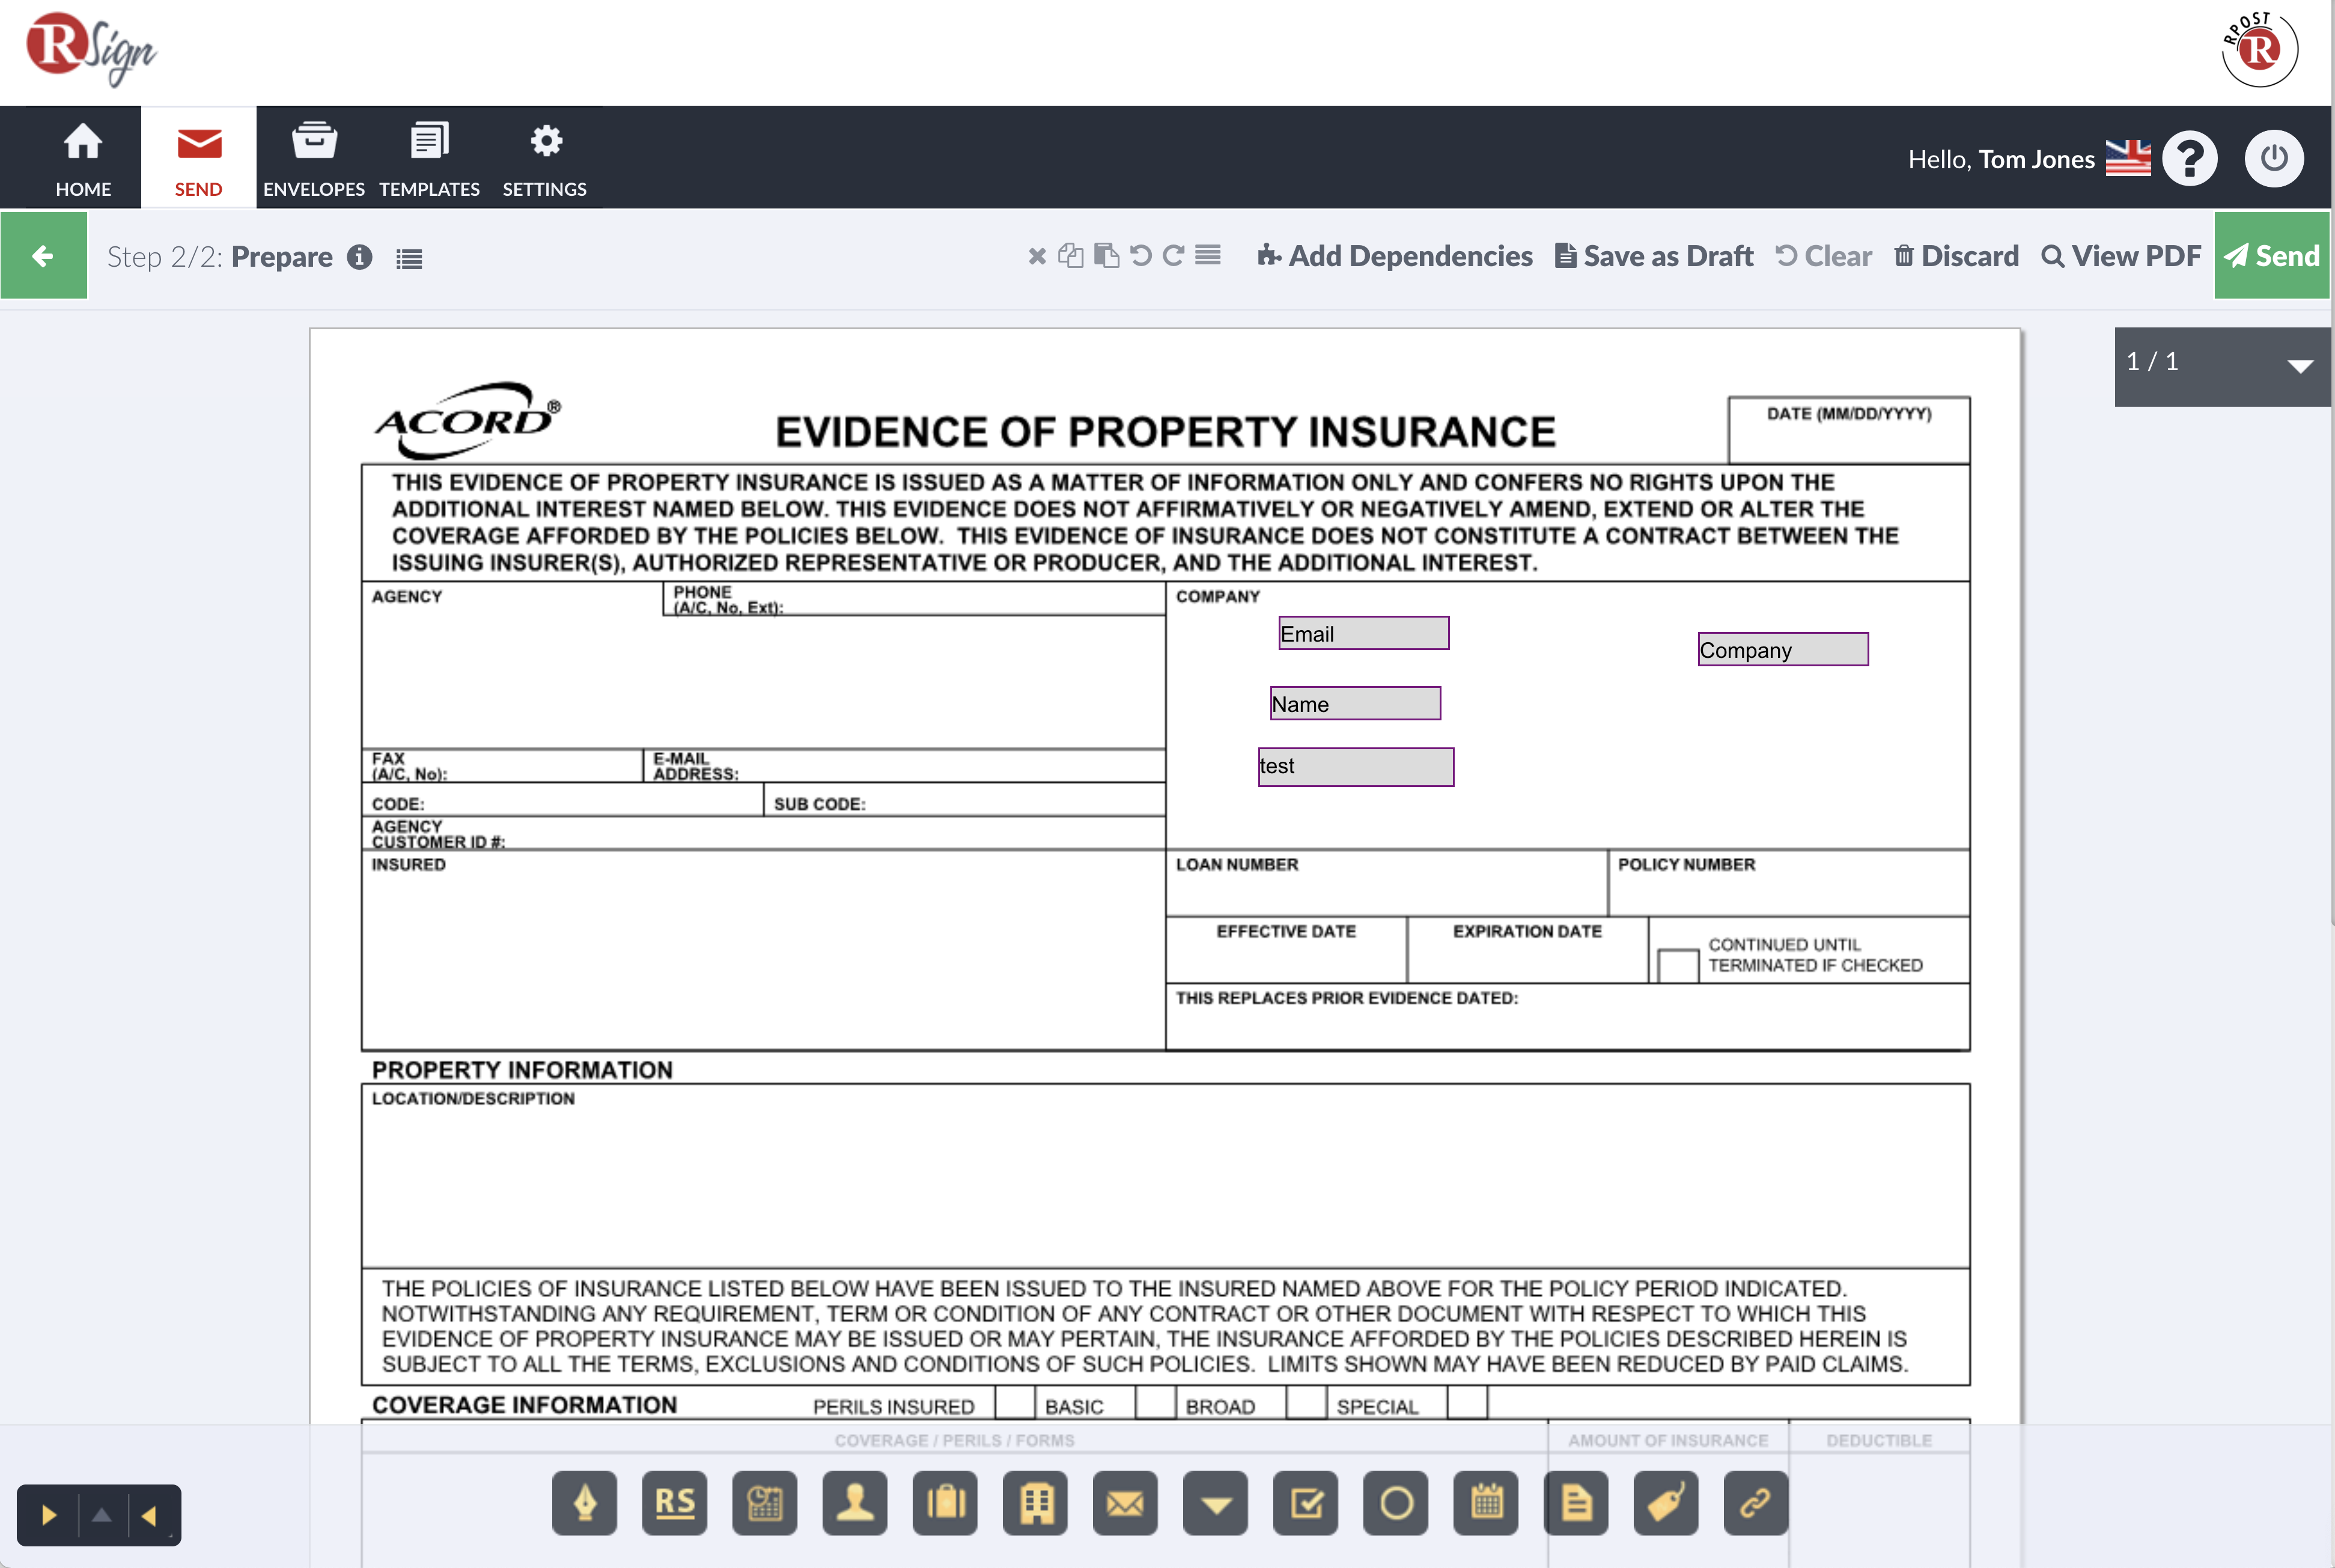The image size is (2335, 1568).
Task: Expand the 1 / 1 page dropdown
Action: (x=2223, y=366)
